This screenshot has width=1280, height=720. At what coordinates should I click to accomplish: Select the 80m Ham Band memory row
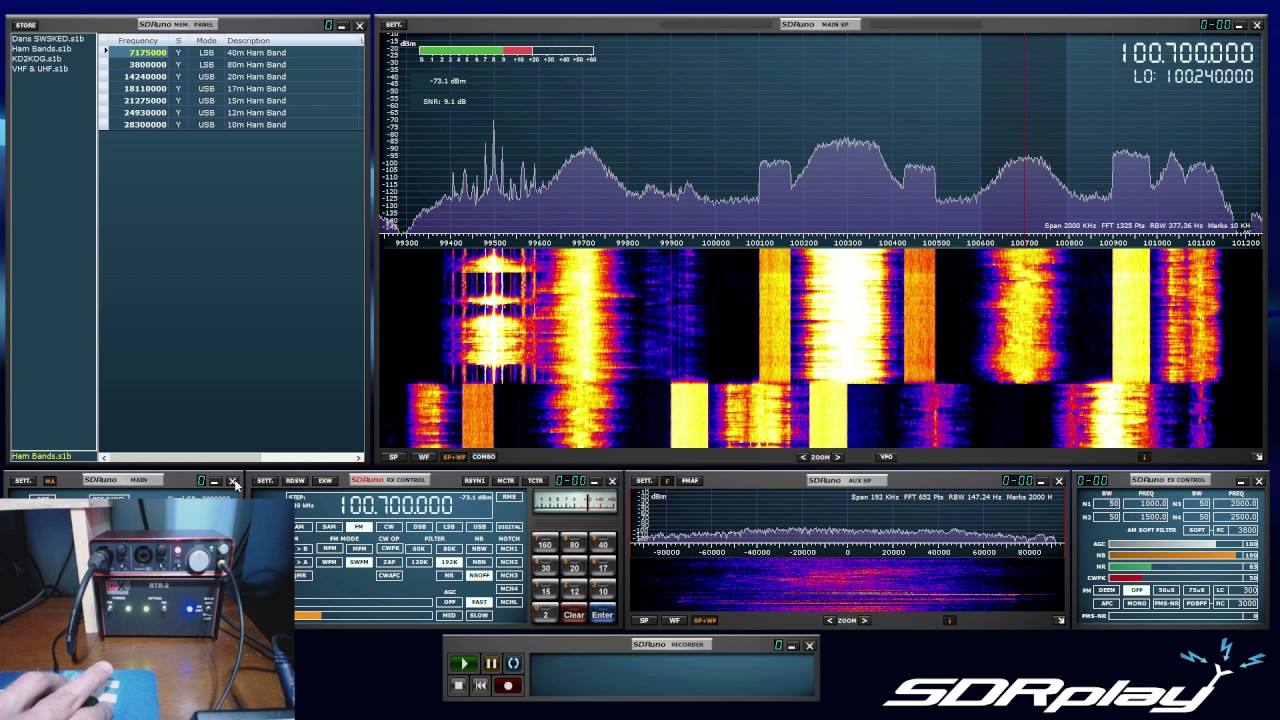[x=232, y=64]
